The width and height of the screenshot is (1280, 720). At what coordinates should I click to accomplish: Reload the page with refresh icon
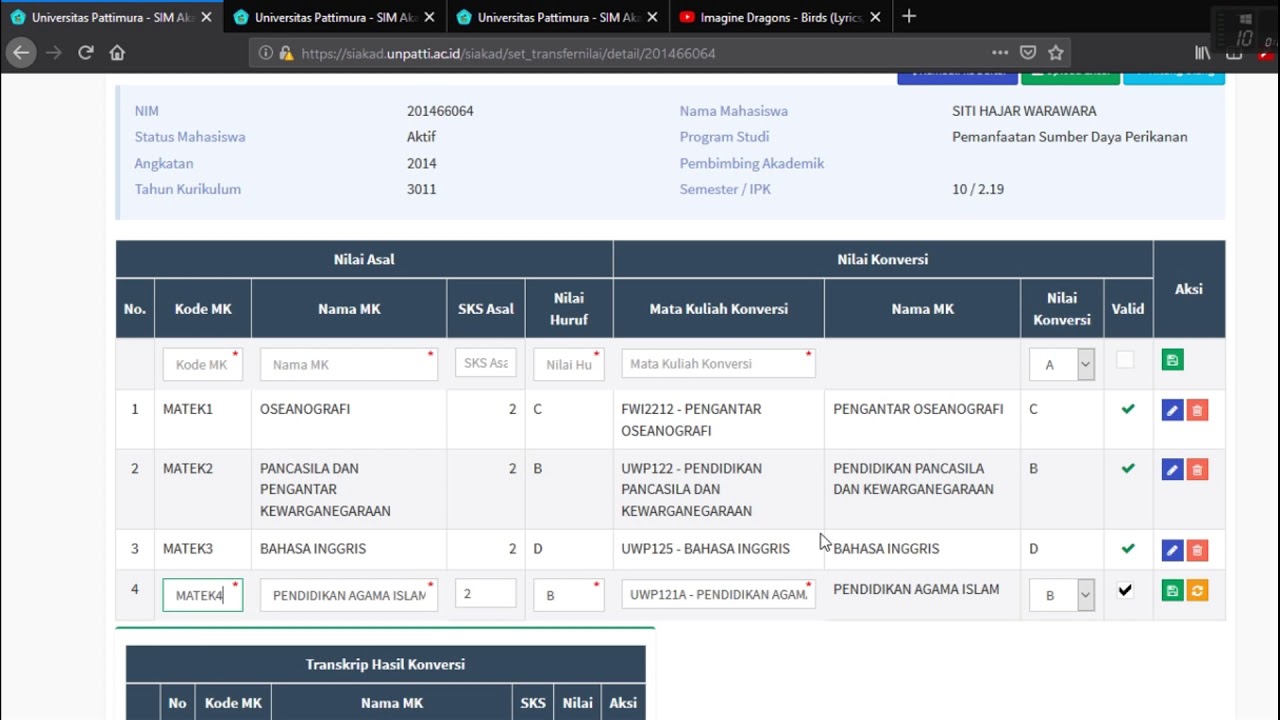[86, 53]
